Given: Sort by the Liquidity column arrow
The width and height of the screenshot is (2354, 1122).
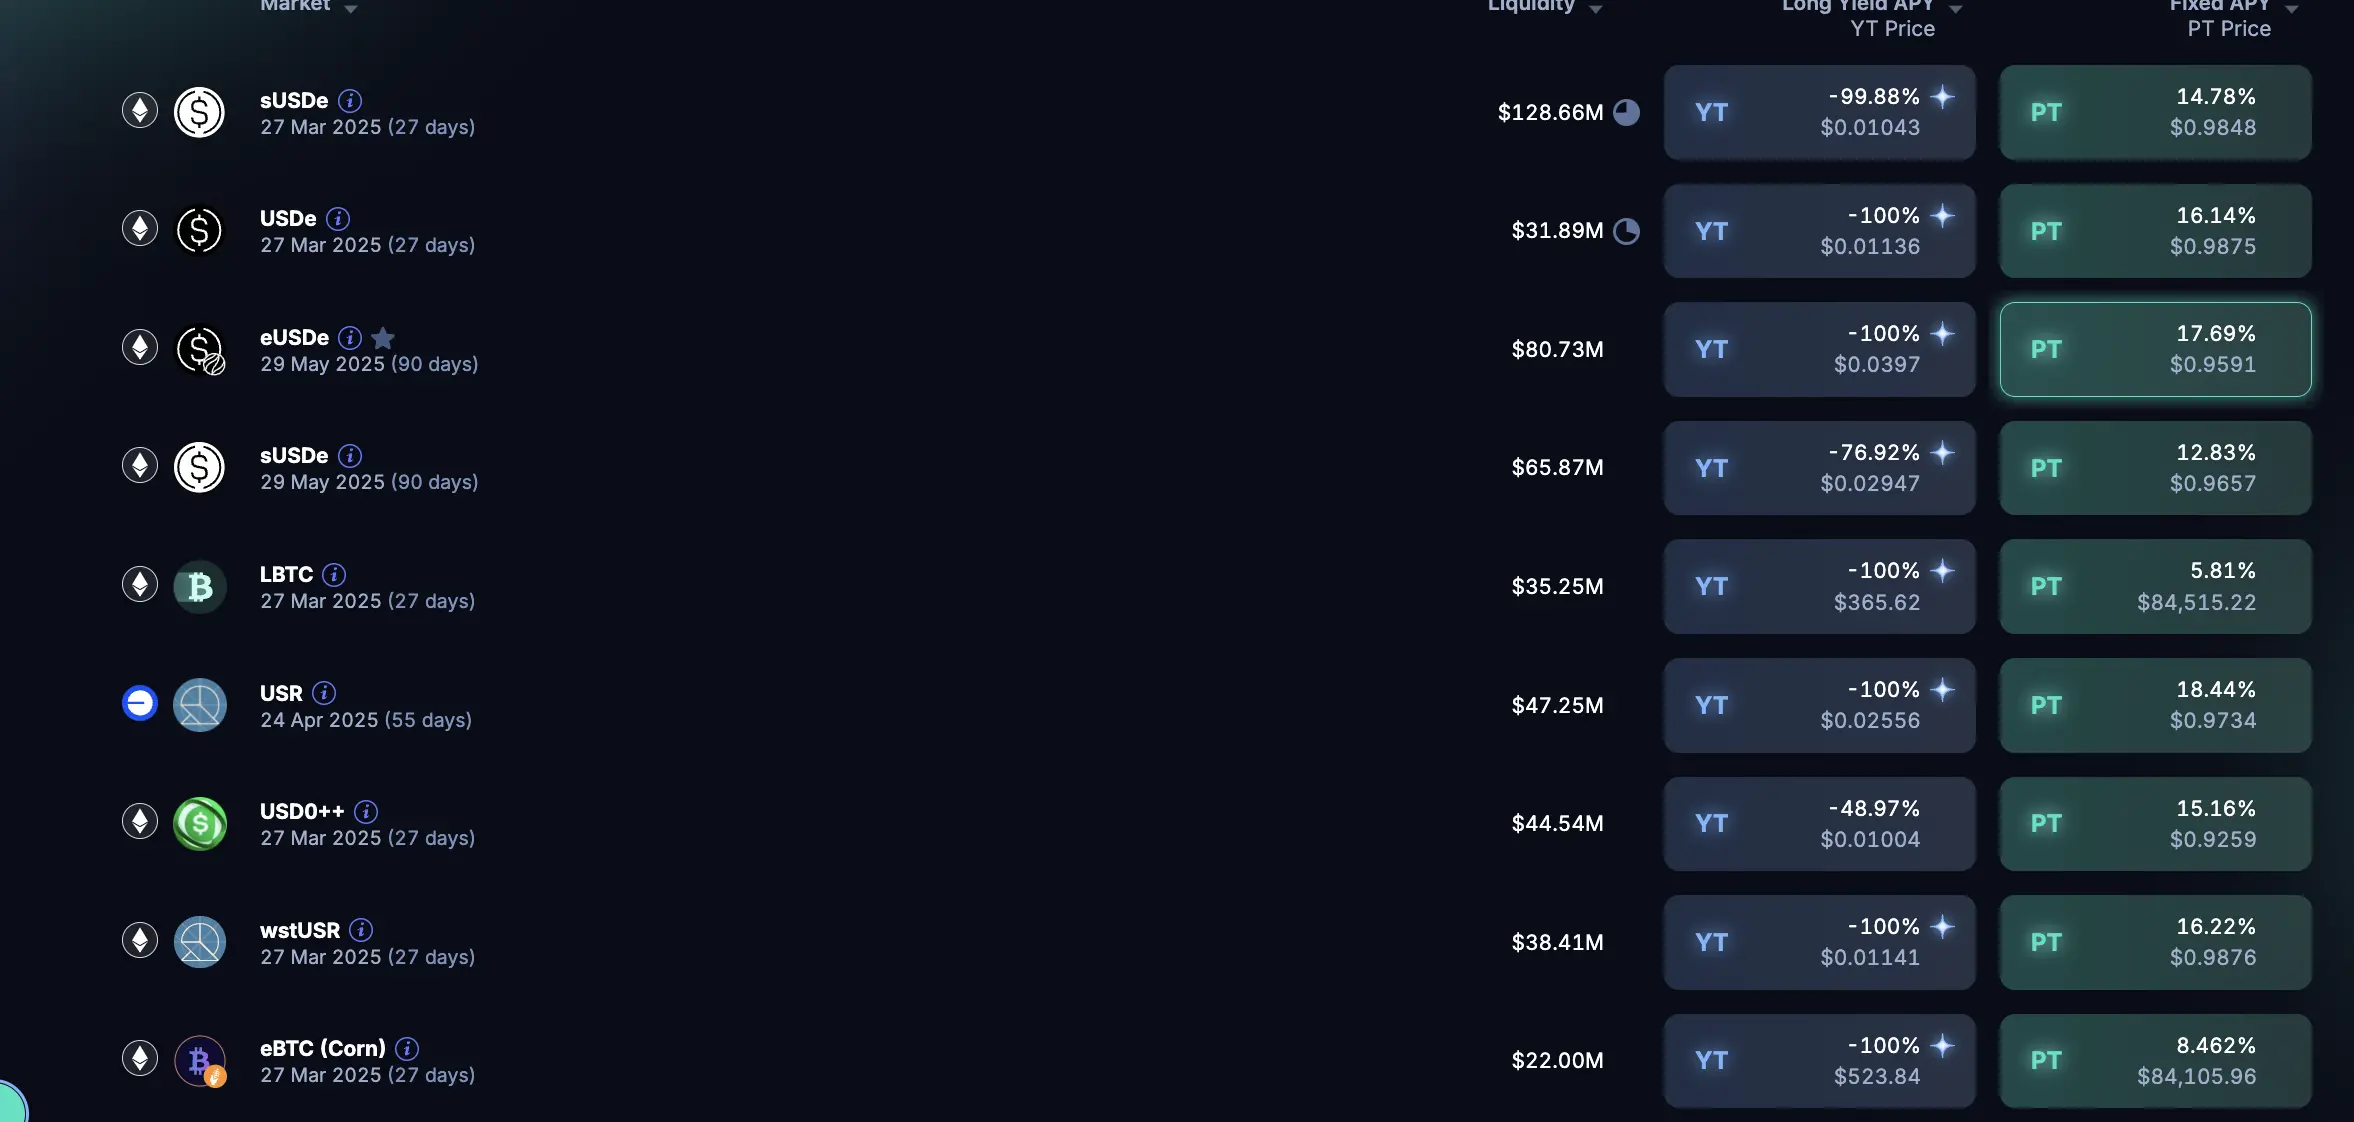Looking at the screenshot, I should (x=1596, y=8).
